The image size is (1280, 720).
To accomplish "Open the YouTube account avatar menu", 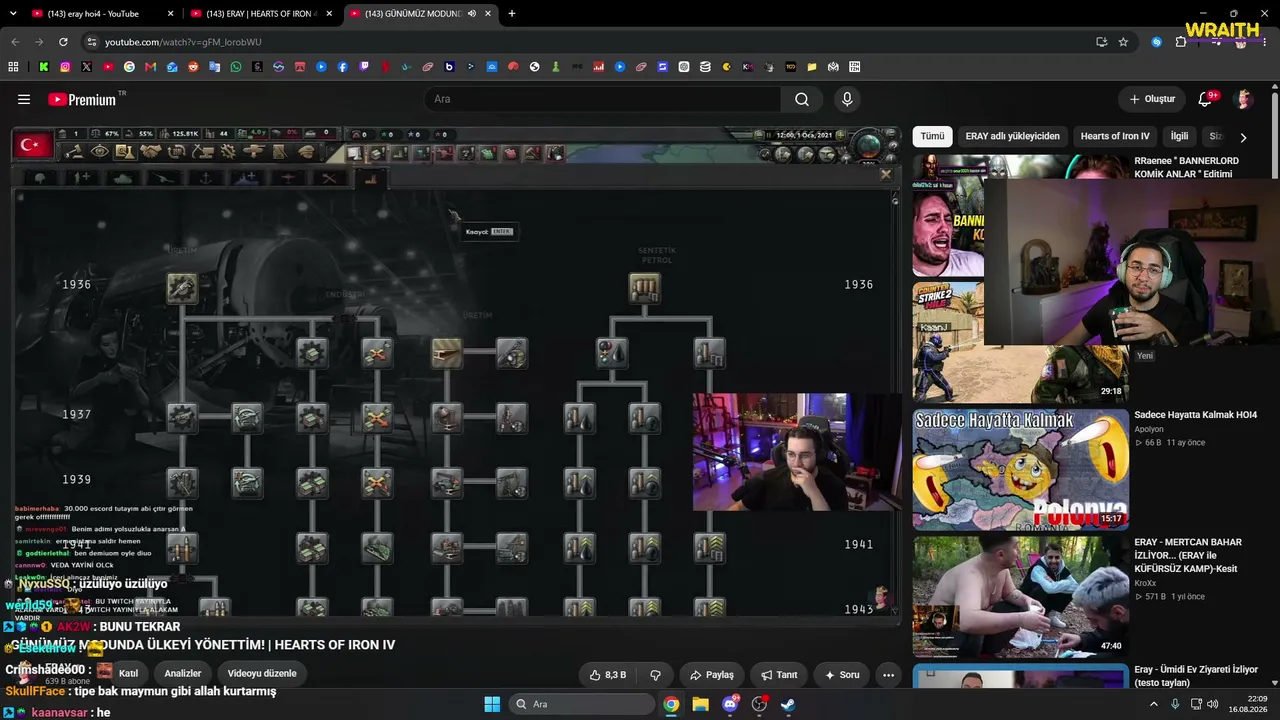I will [1244, 99].
